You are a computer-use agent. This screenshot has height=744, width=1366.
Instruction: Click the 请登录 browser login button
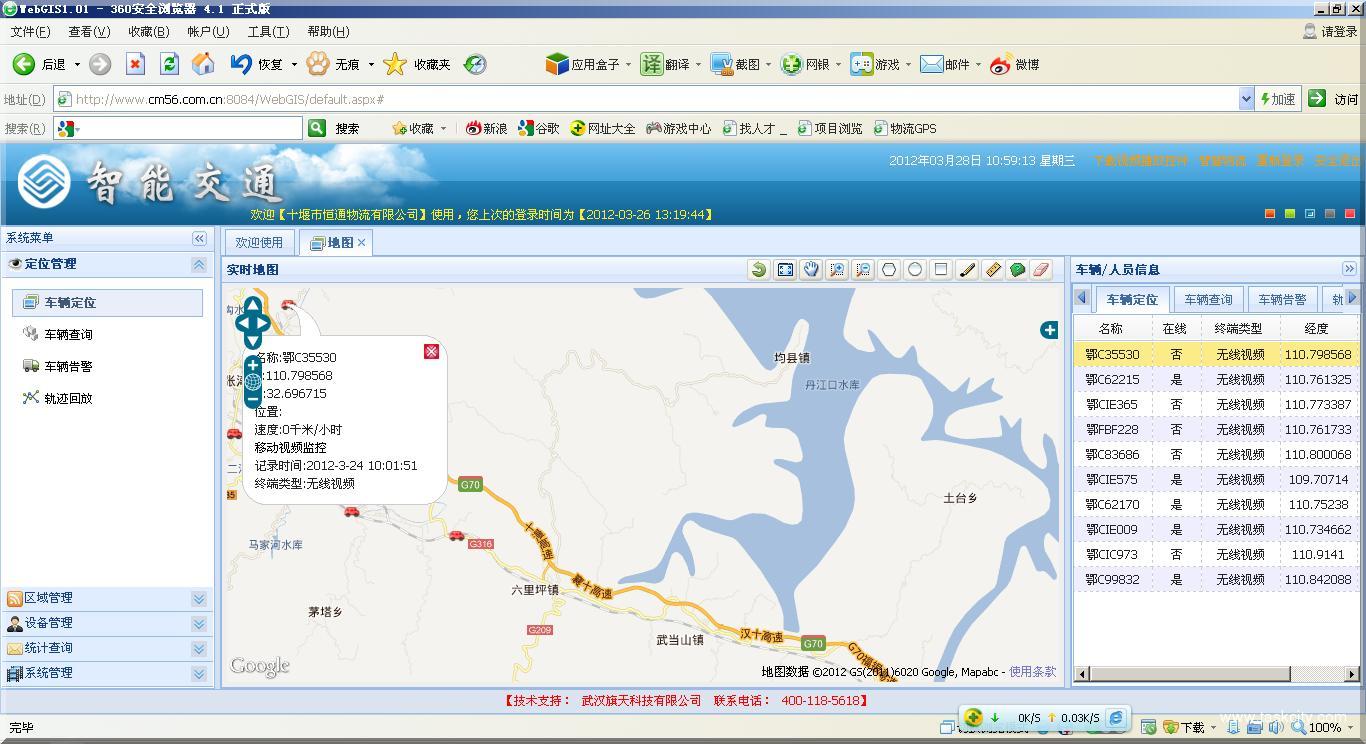point(1331,32)
